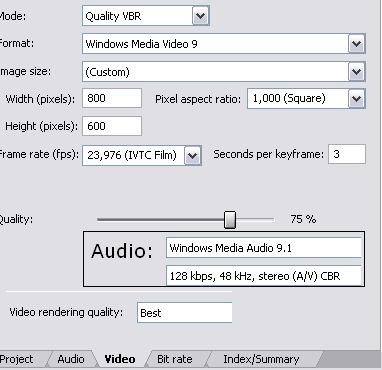Open the Format dropdown showing Windows Media Video 9

tap(224, 44)
